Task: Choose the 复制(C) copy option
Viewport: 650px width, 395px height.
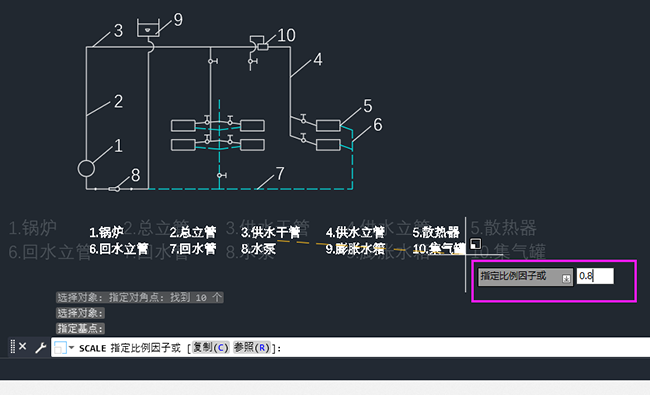Action: 211,347
